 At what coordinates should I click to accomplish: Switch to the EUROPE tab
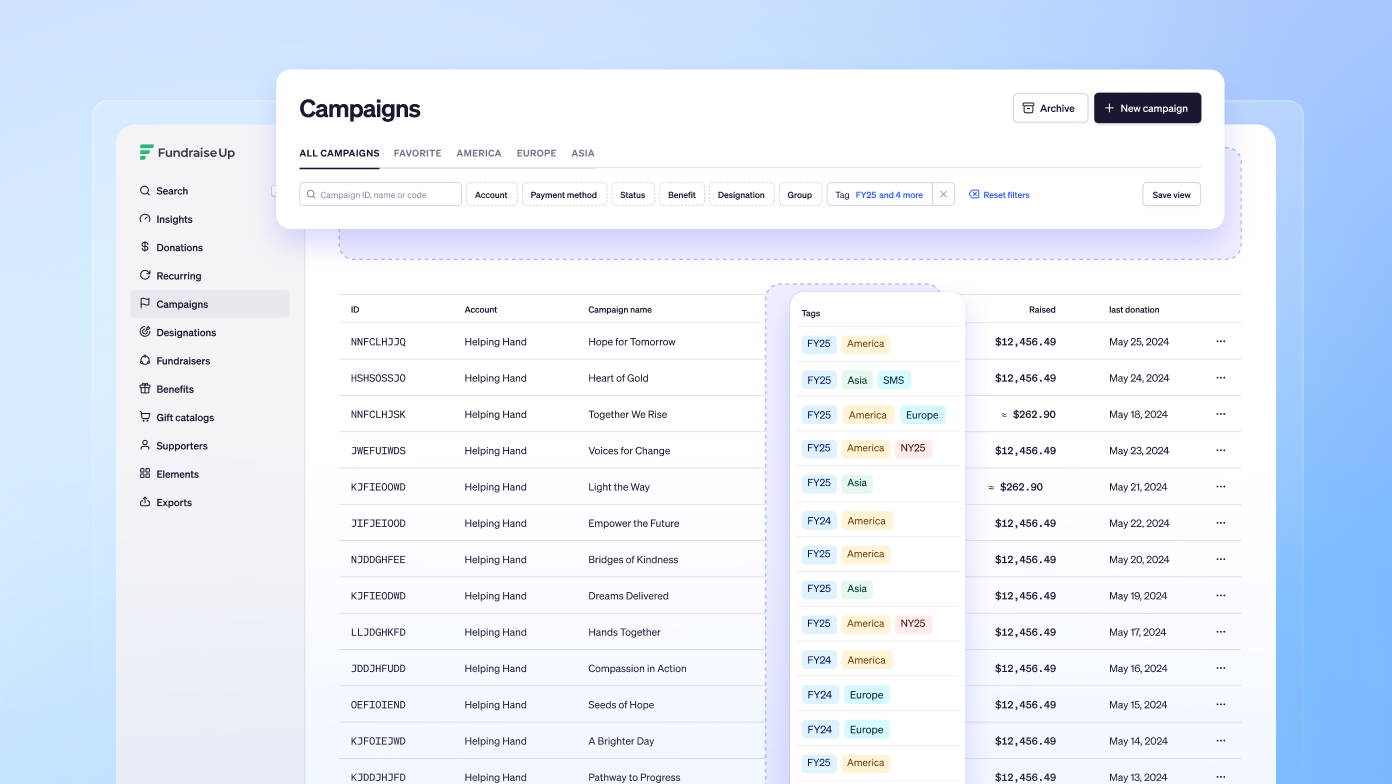536,153
